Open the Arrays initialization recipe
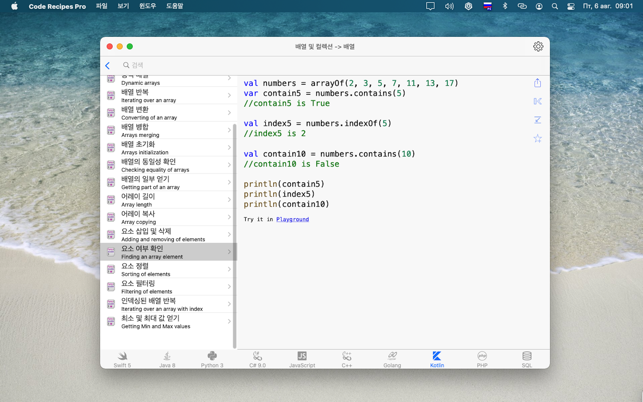This screenshot has height=402, width=643. click(x=168, y=148)
